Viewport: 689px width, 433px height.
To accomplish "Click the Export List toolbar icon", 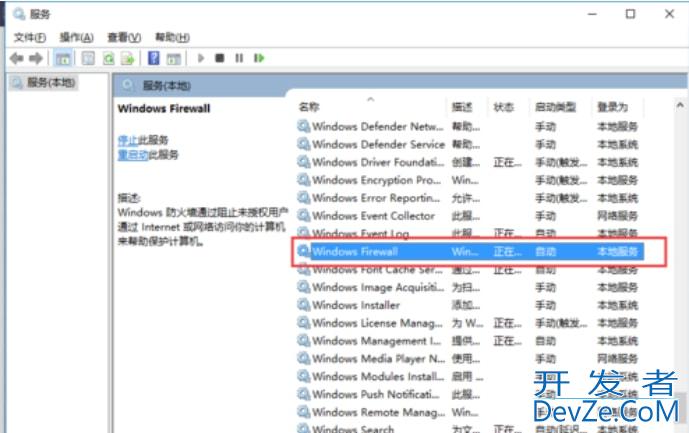I will [x=128, y=58].
